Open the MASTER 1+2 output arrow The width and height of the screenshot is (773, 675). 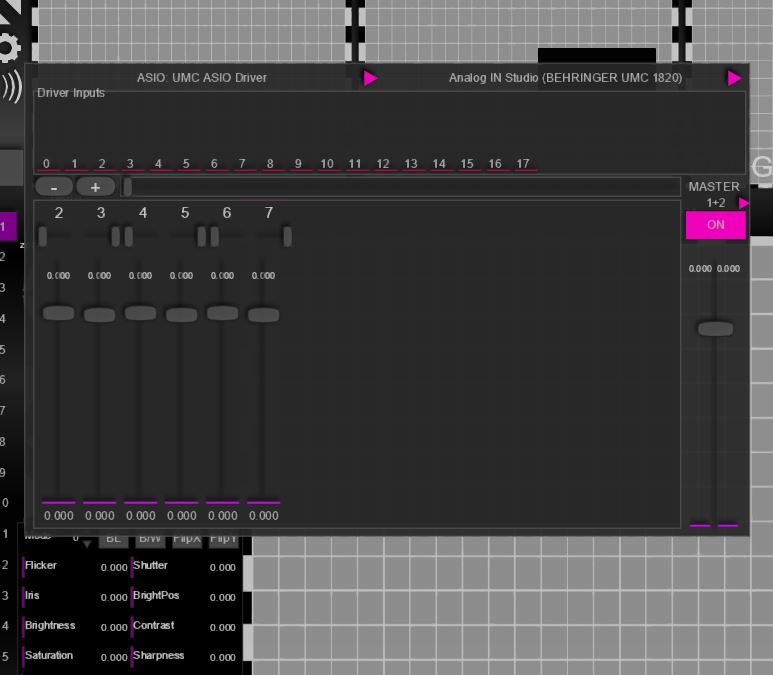tap(743, 203)
